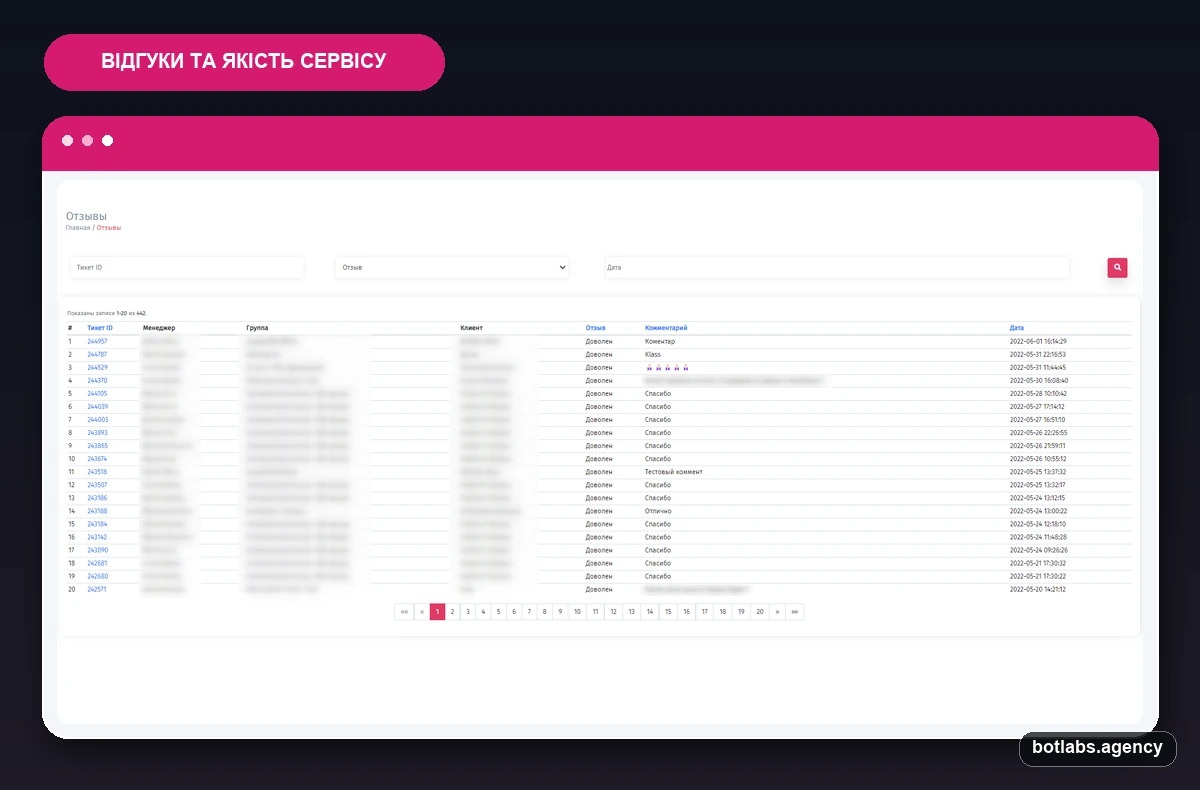Image resolution: width=1200 pixels, height=790 pixels.
Task: Go to previous page with « button
Action: [422, 611]
